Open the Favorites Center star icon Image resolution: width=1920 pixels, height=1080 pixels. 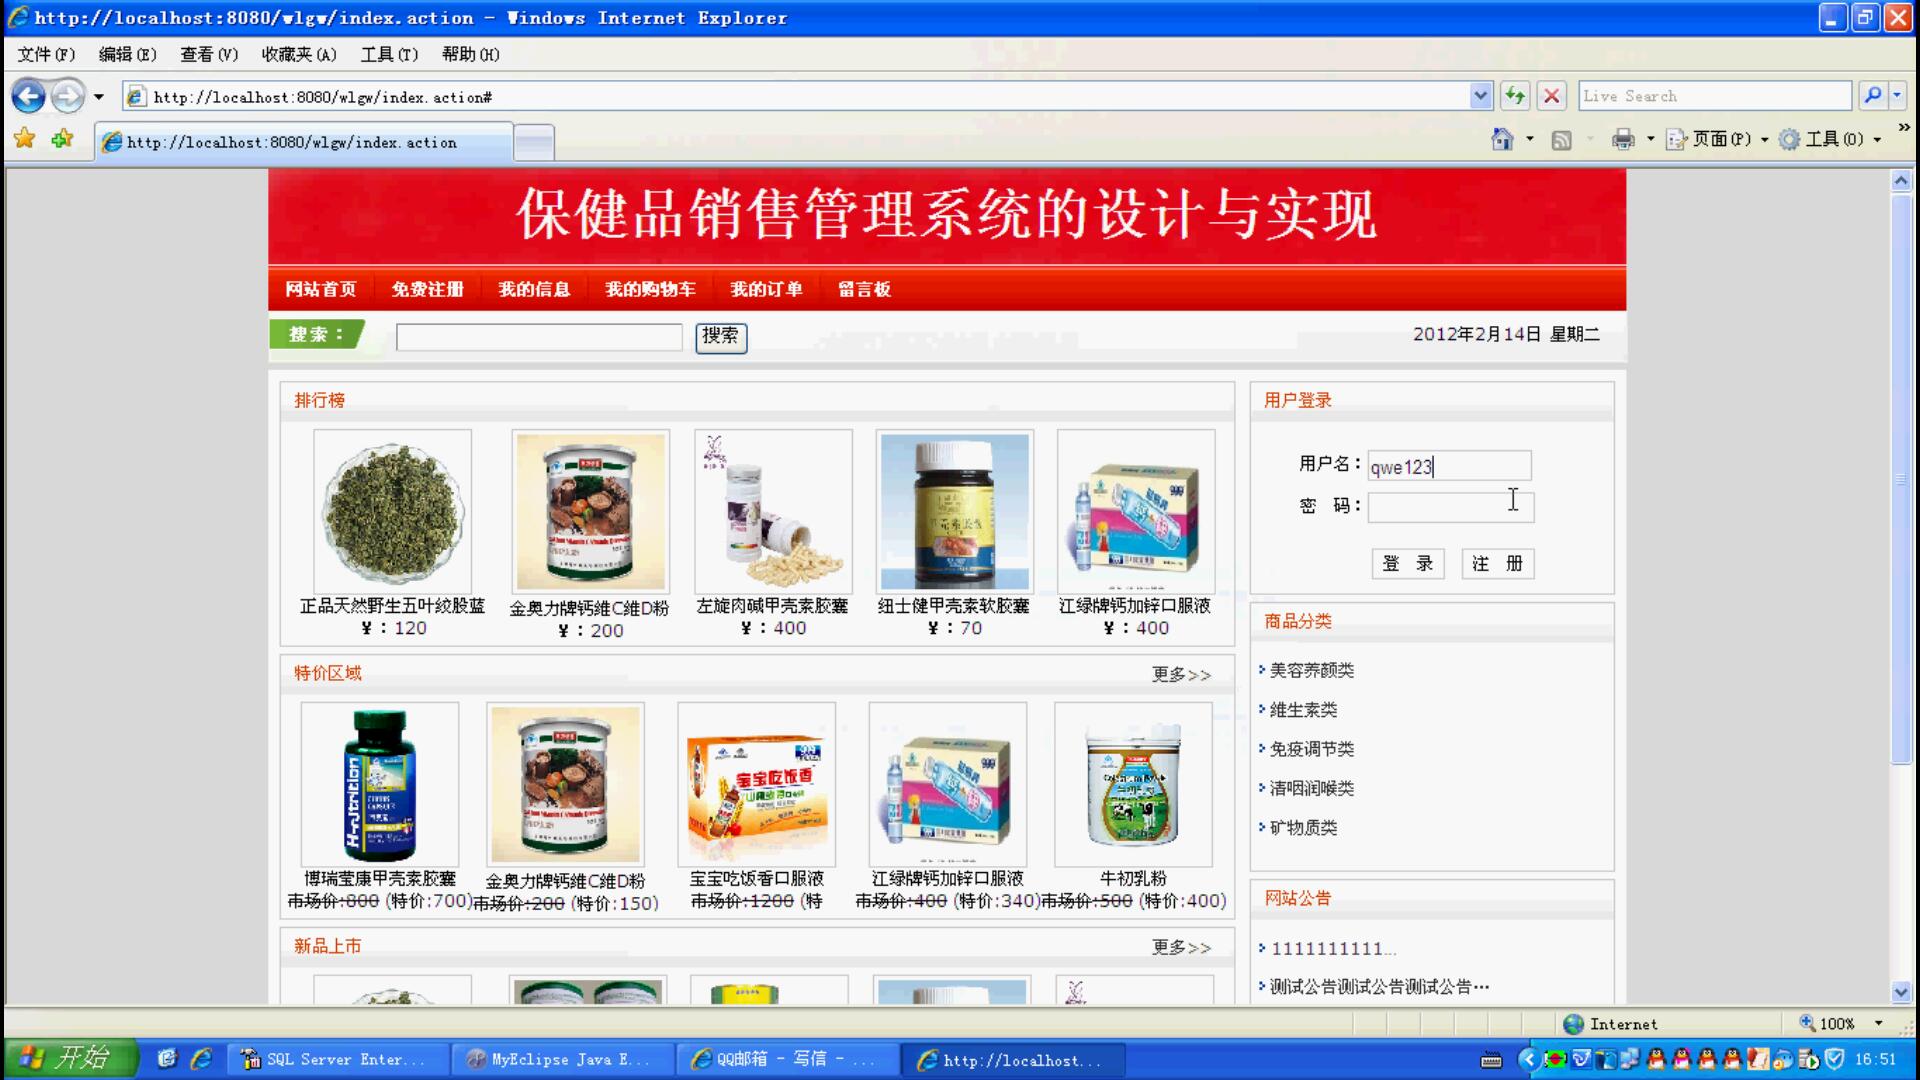[25, 139]
